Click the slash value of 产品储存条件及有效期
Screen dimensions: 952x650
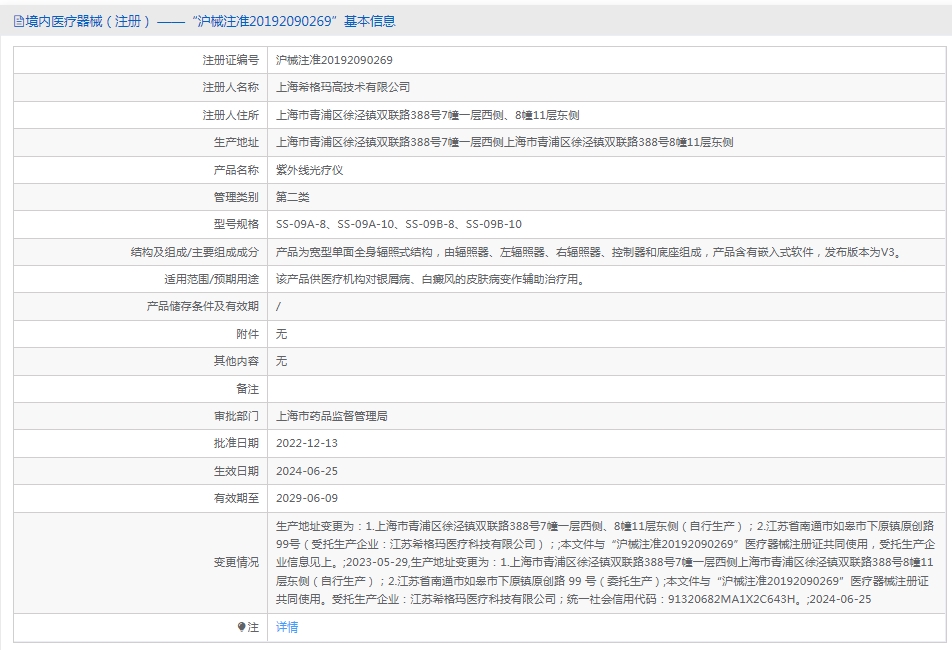tap(278, 306)
